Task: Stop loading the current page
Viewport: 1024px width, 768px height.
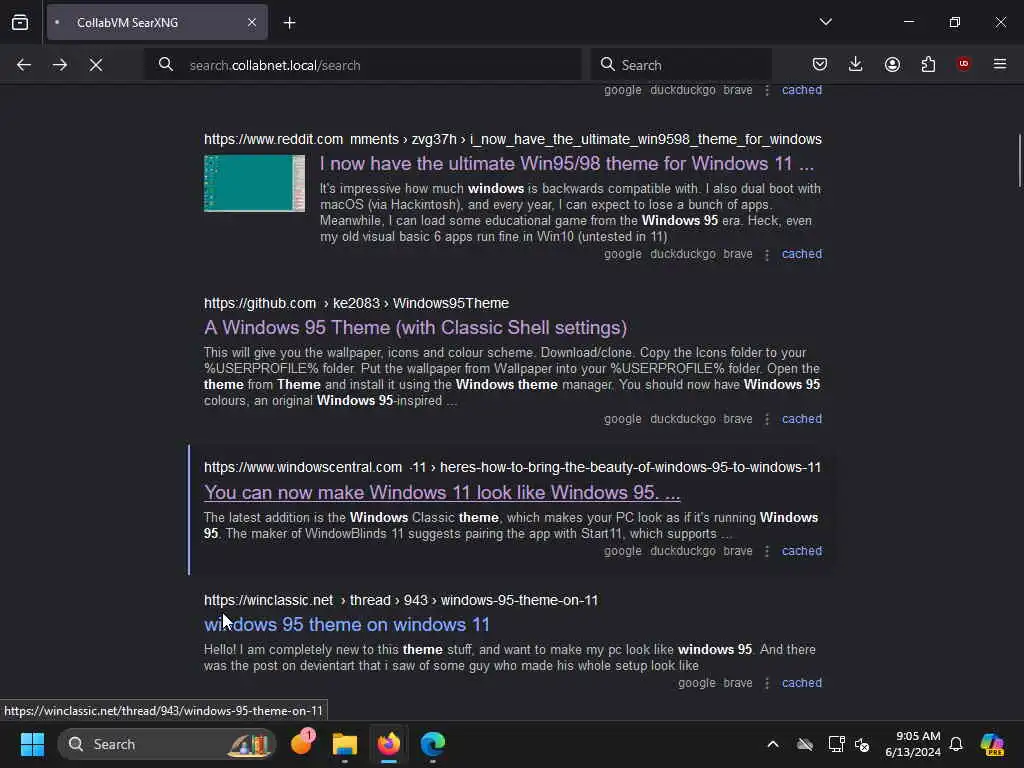Action: pos(96,65)
